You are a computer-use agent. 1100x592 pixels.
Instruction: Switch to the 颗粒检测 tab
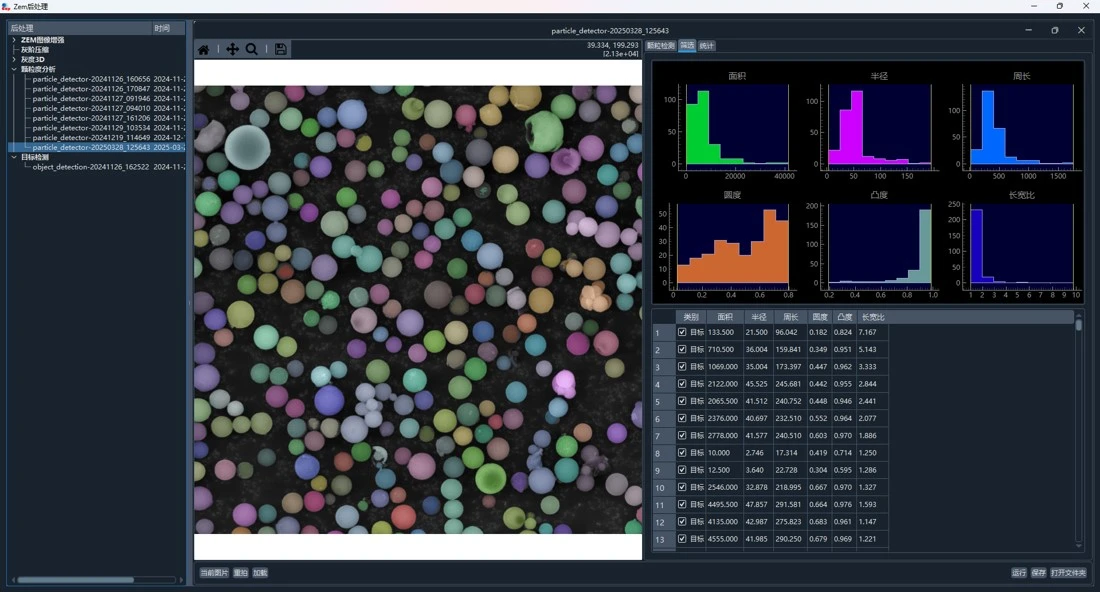tap(661, 46)
